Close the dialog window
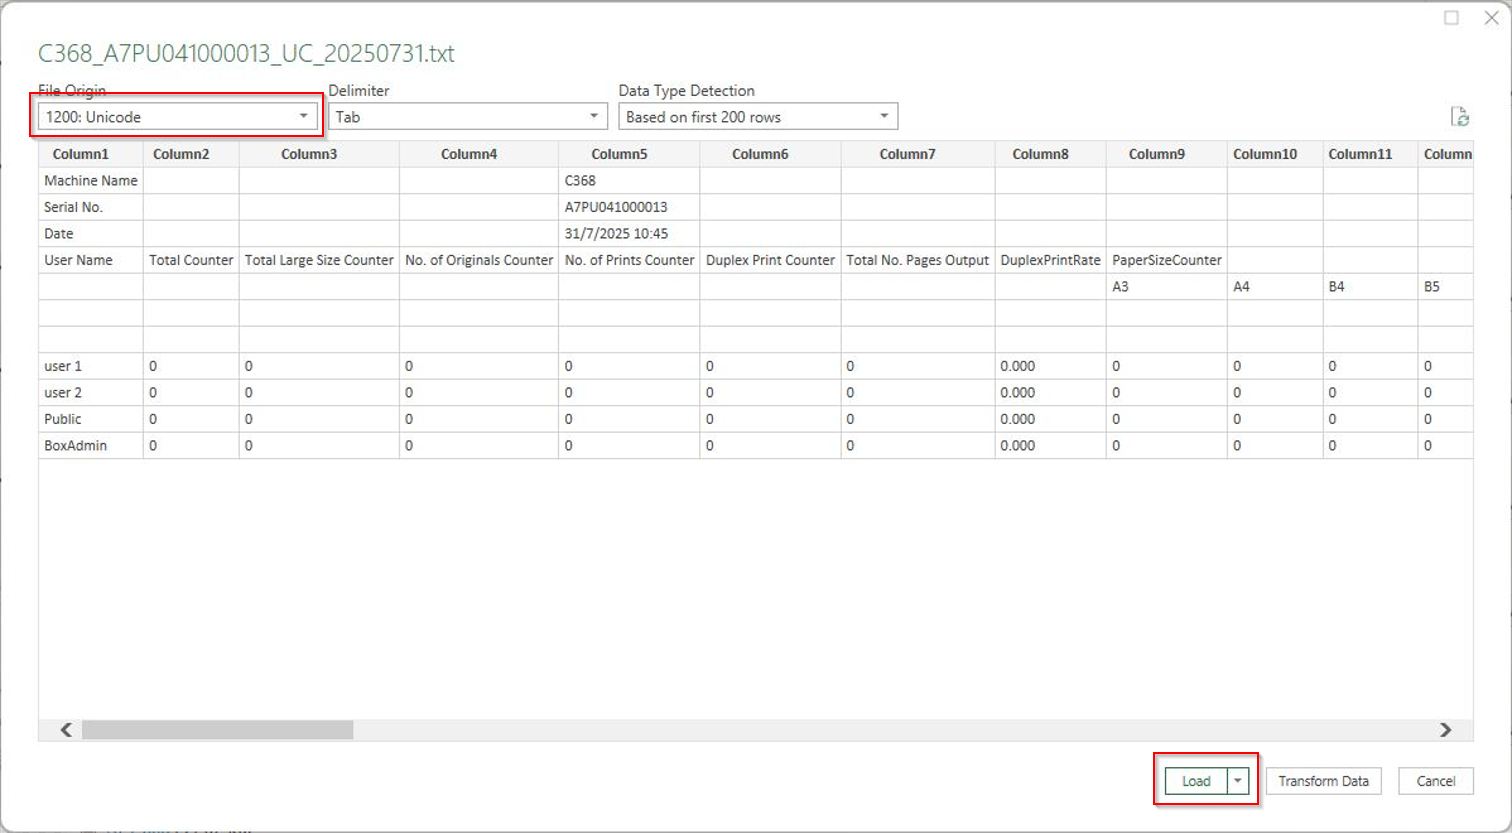This screenshot has width=1512, height=833. coord(1490,18)
